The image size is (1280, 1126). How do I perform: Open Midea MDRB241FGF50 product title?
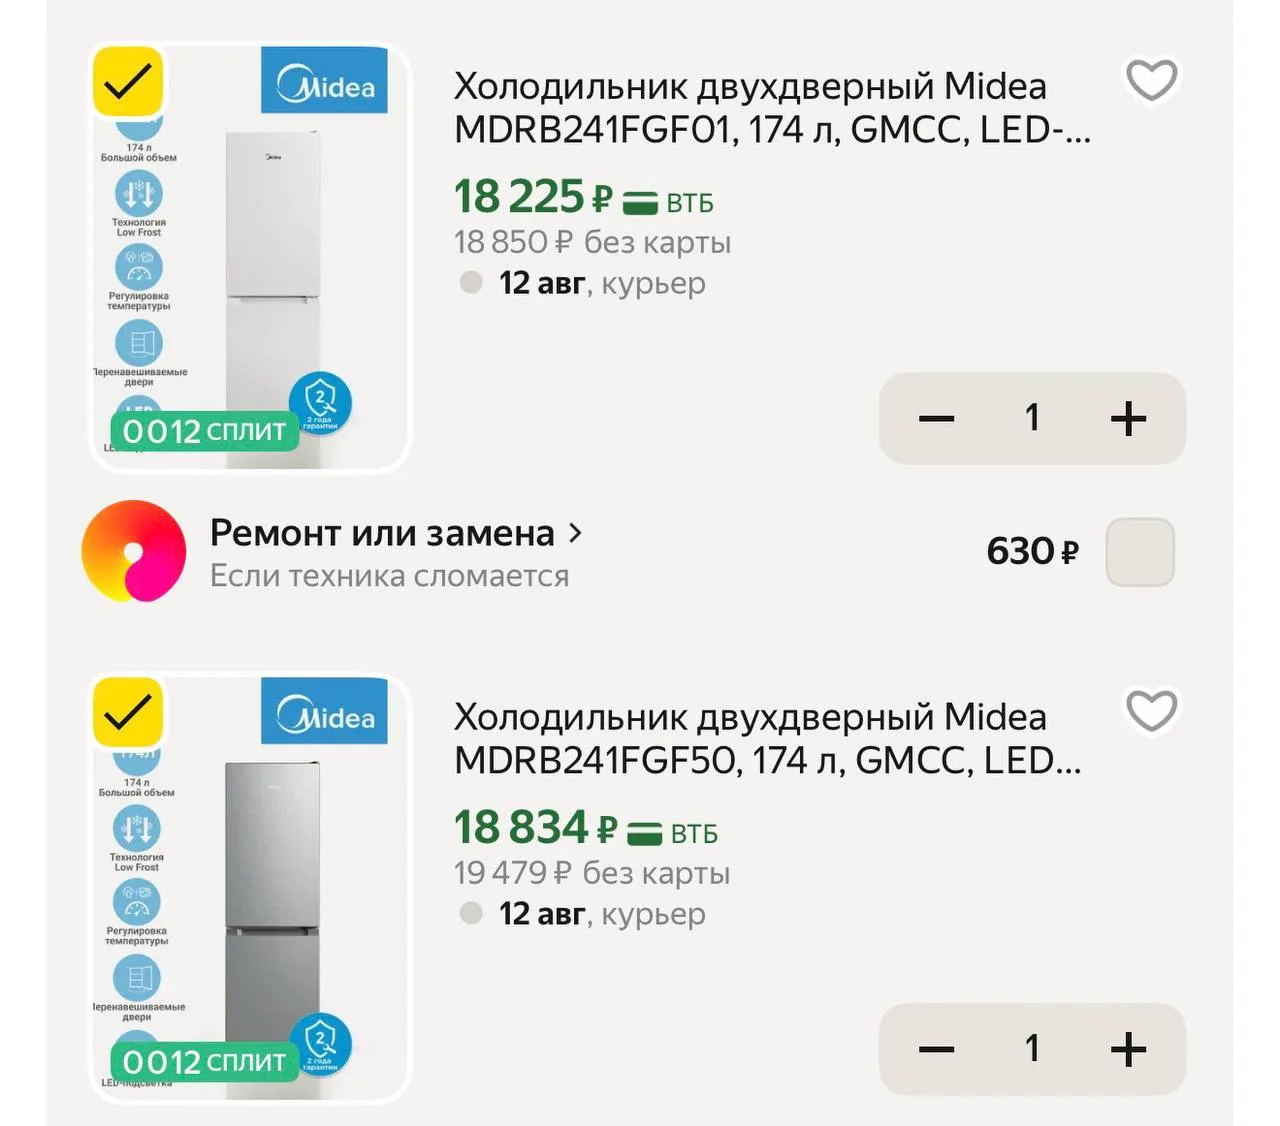(768, 739)
